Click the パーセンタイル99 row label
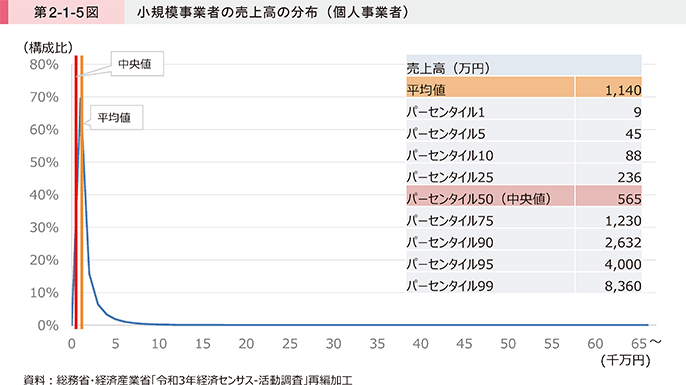686x385 pixels. pyautogui.click(x=450, y=286)
